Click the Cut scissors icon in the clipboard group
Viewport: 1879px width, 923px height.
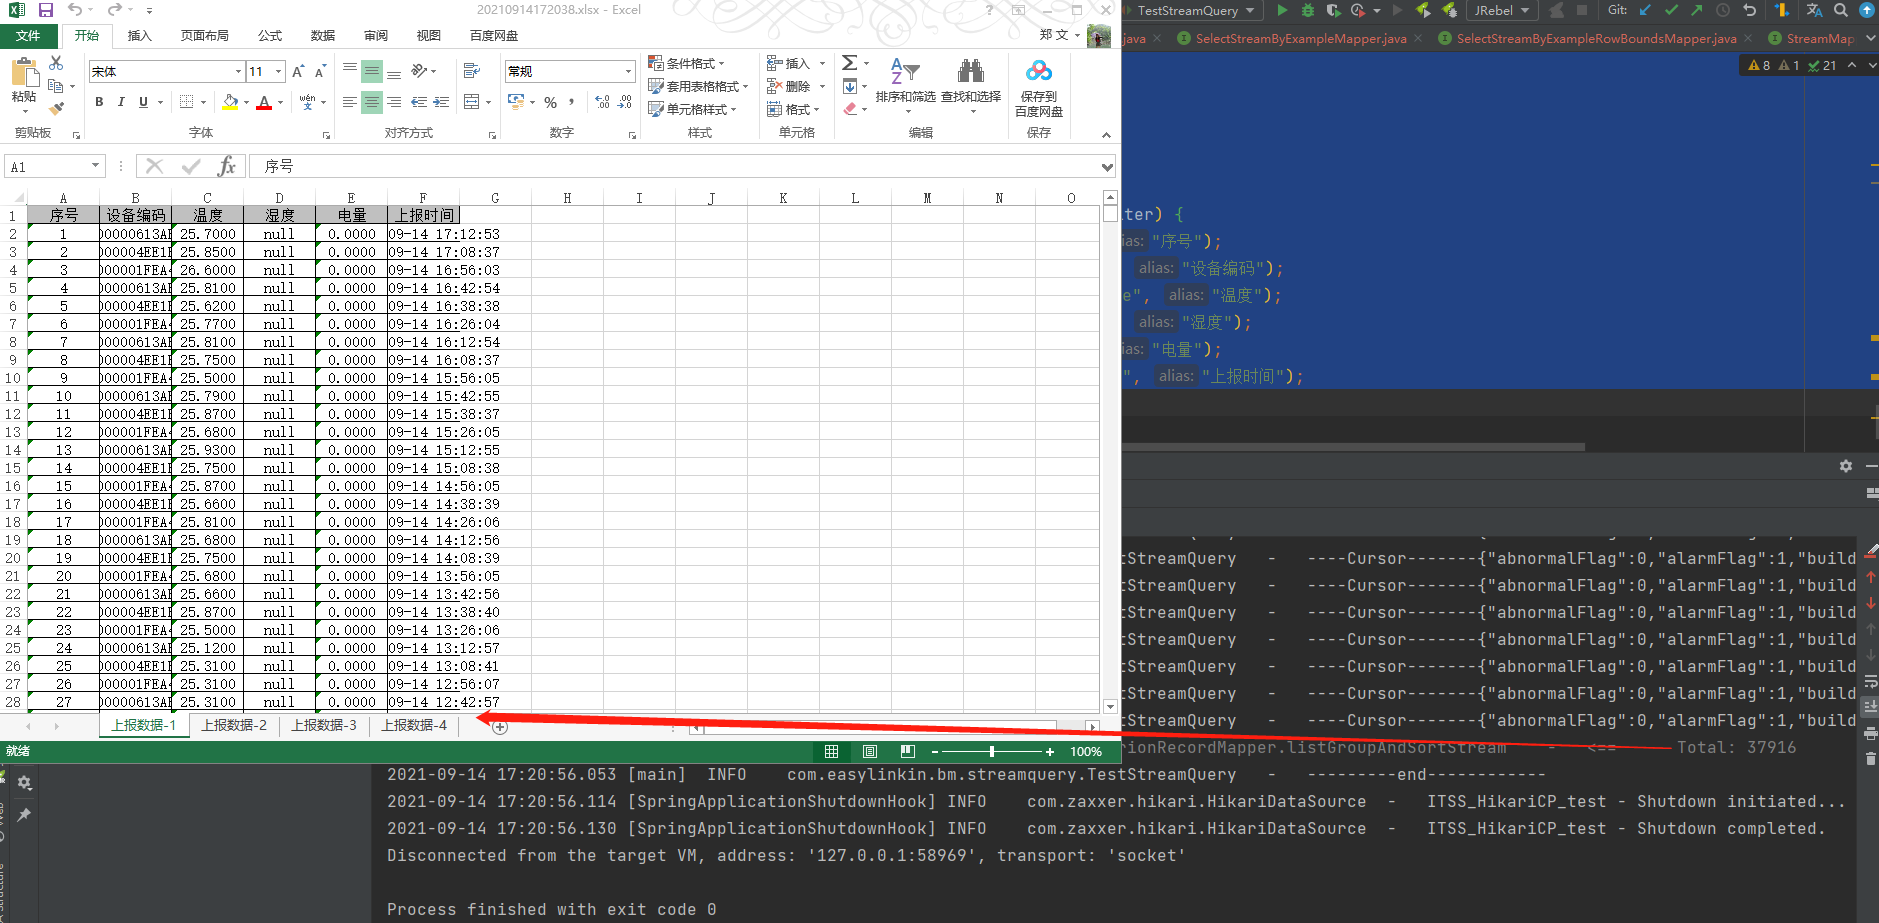click(x=56, y=63)
